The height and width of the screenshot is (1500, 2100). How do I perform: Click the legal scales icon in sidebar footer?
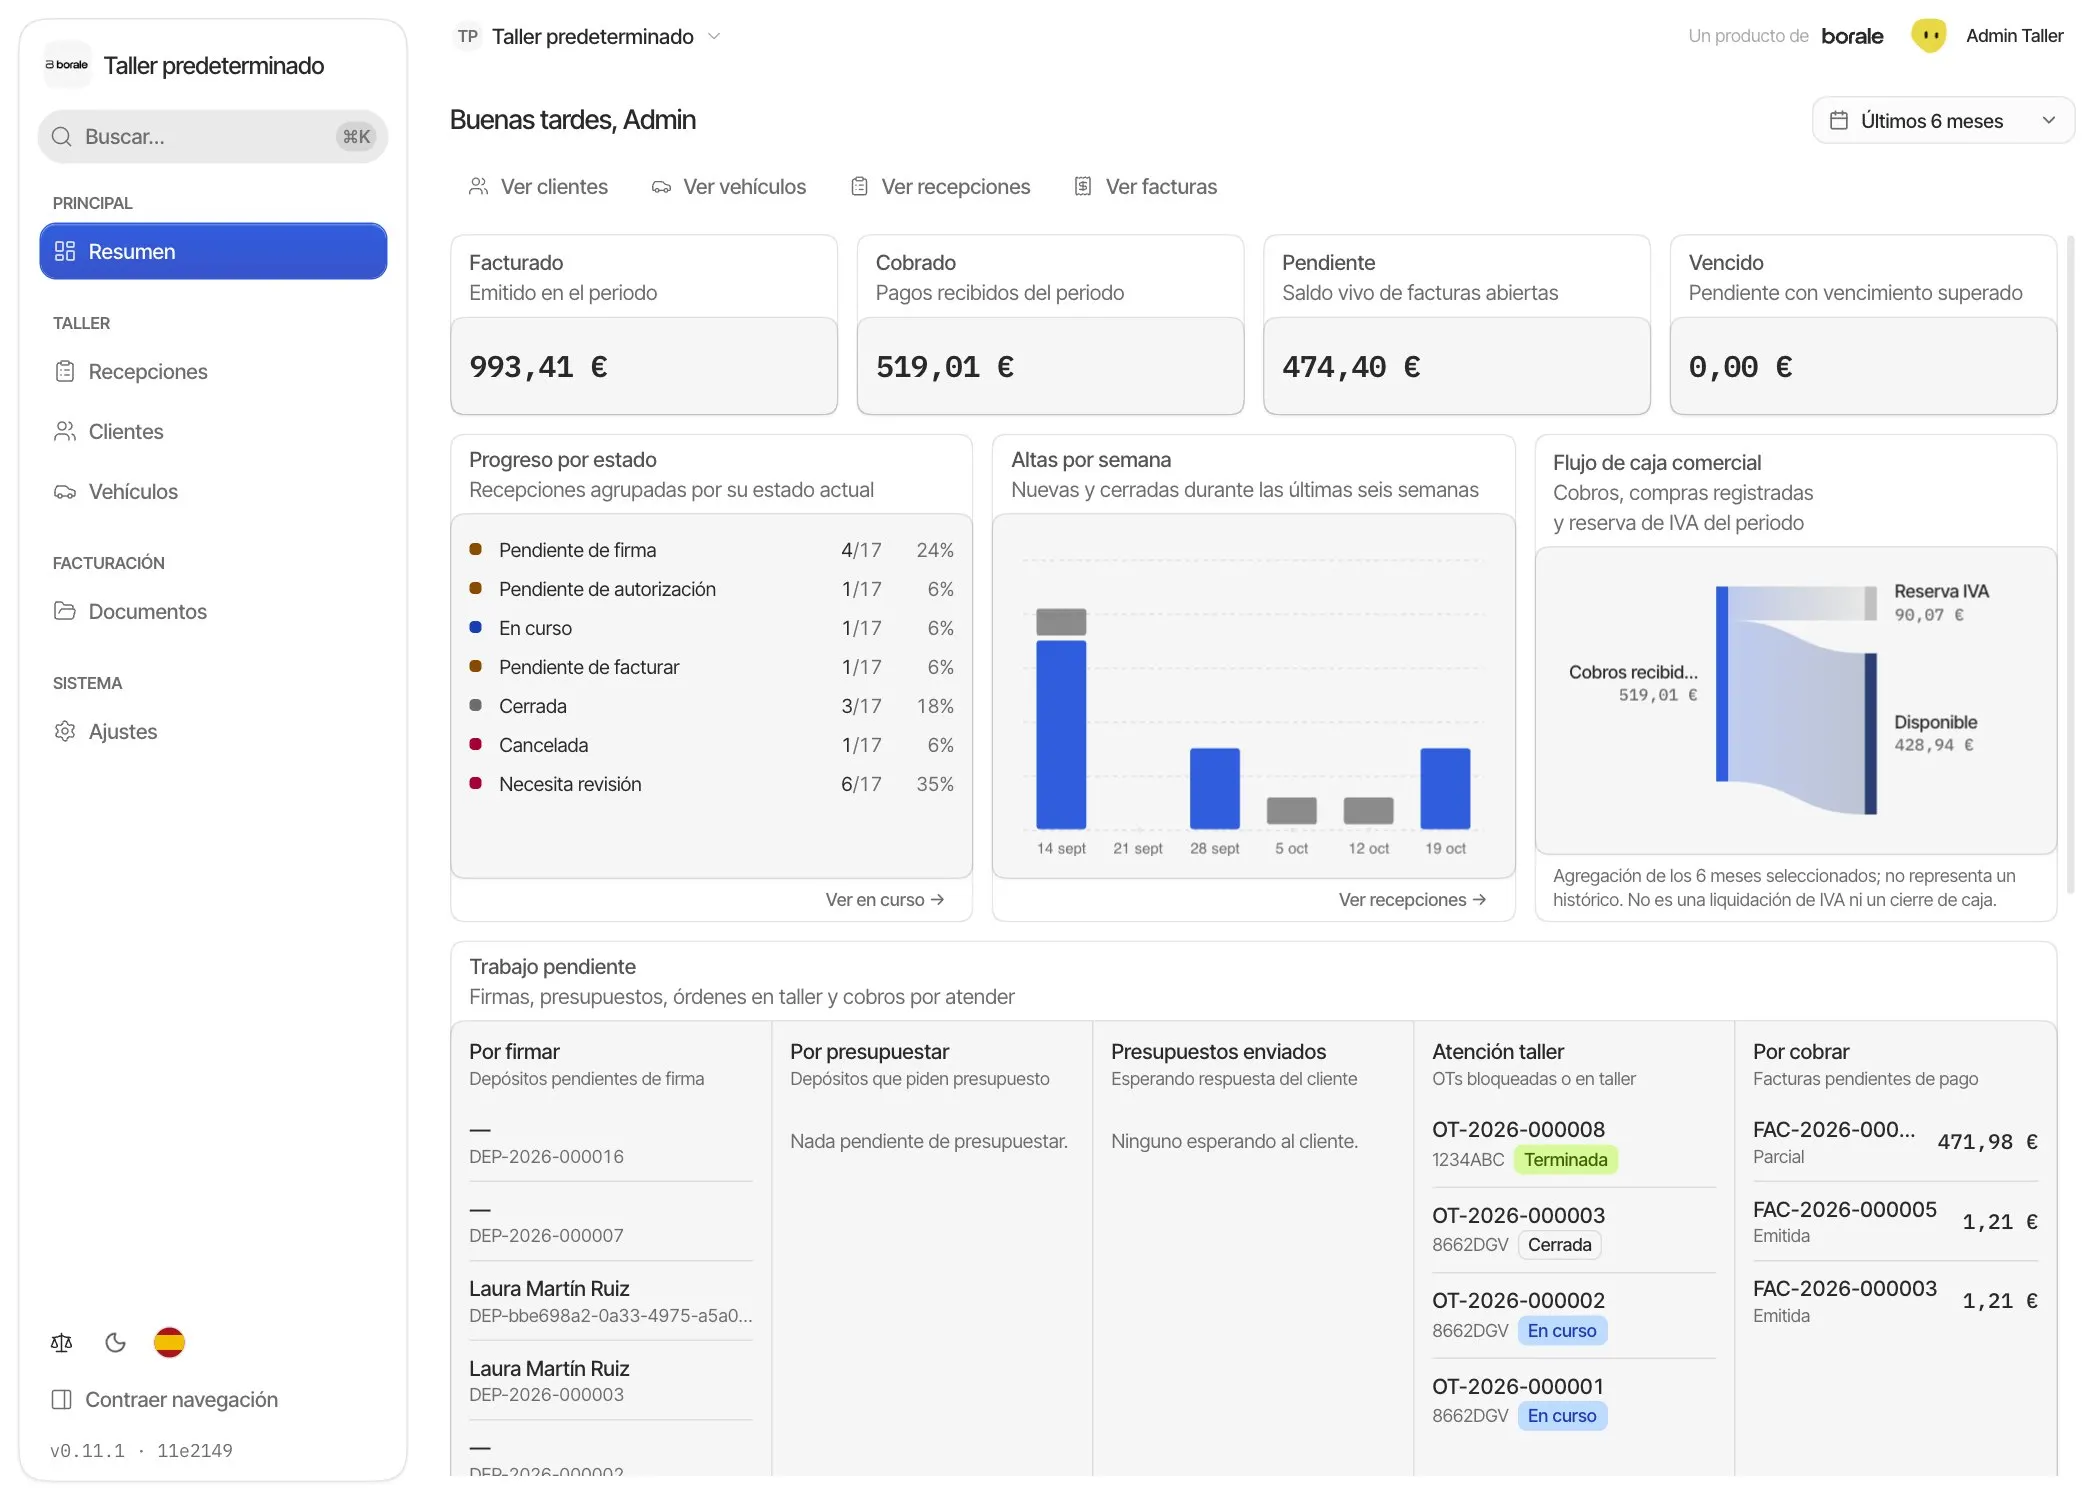61,1342
